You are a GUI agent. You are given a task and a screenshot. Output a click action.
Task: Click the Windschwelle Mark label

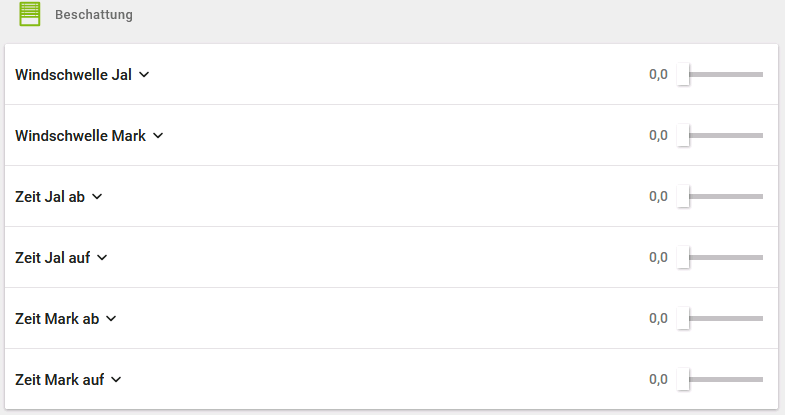click(x=81, y=135)
